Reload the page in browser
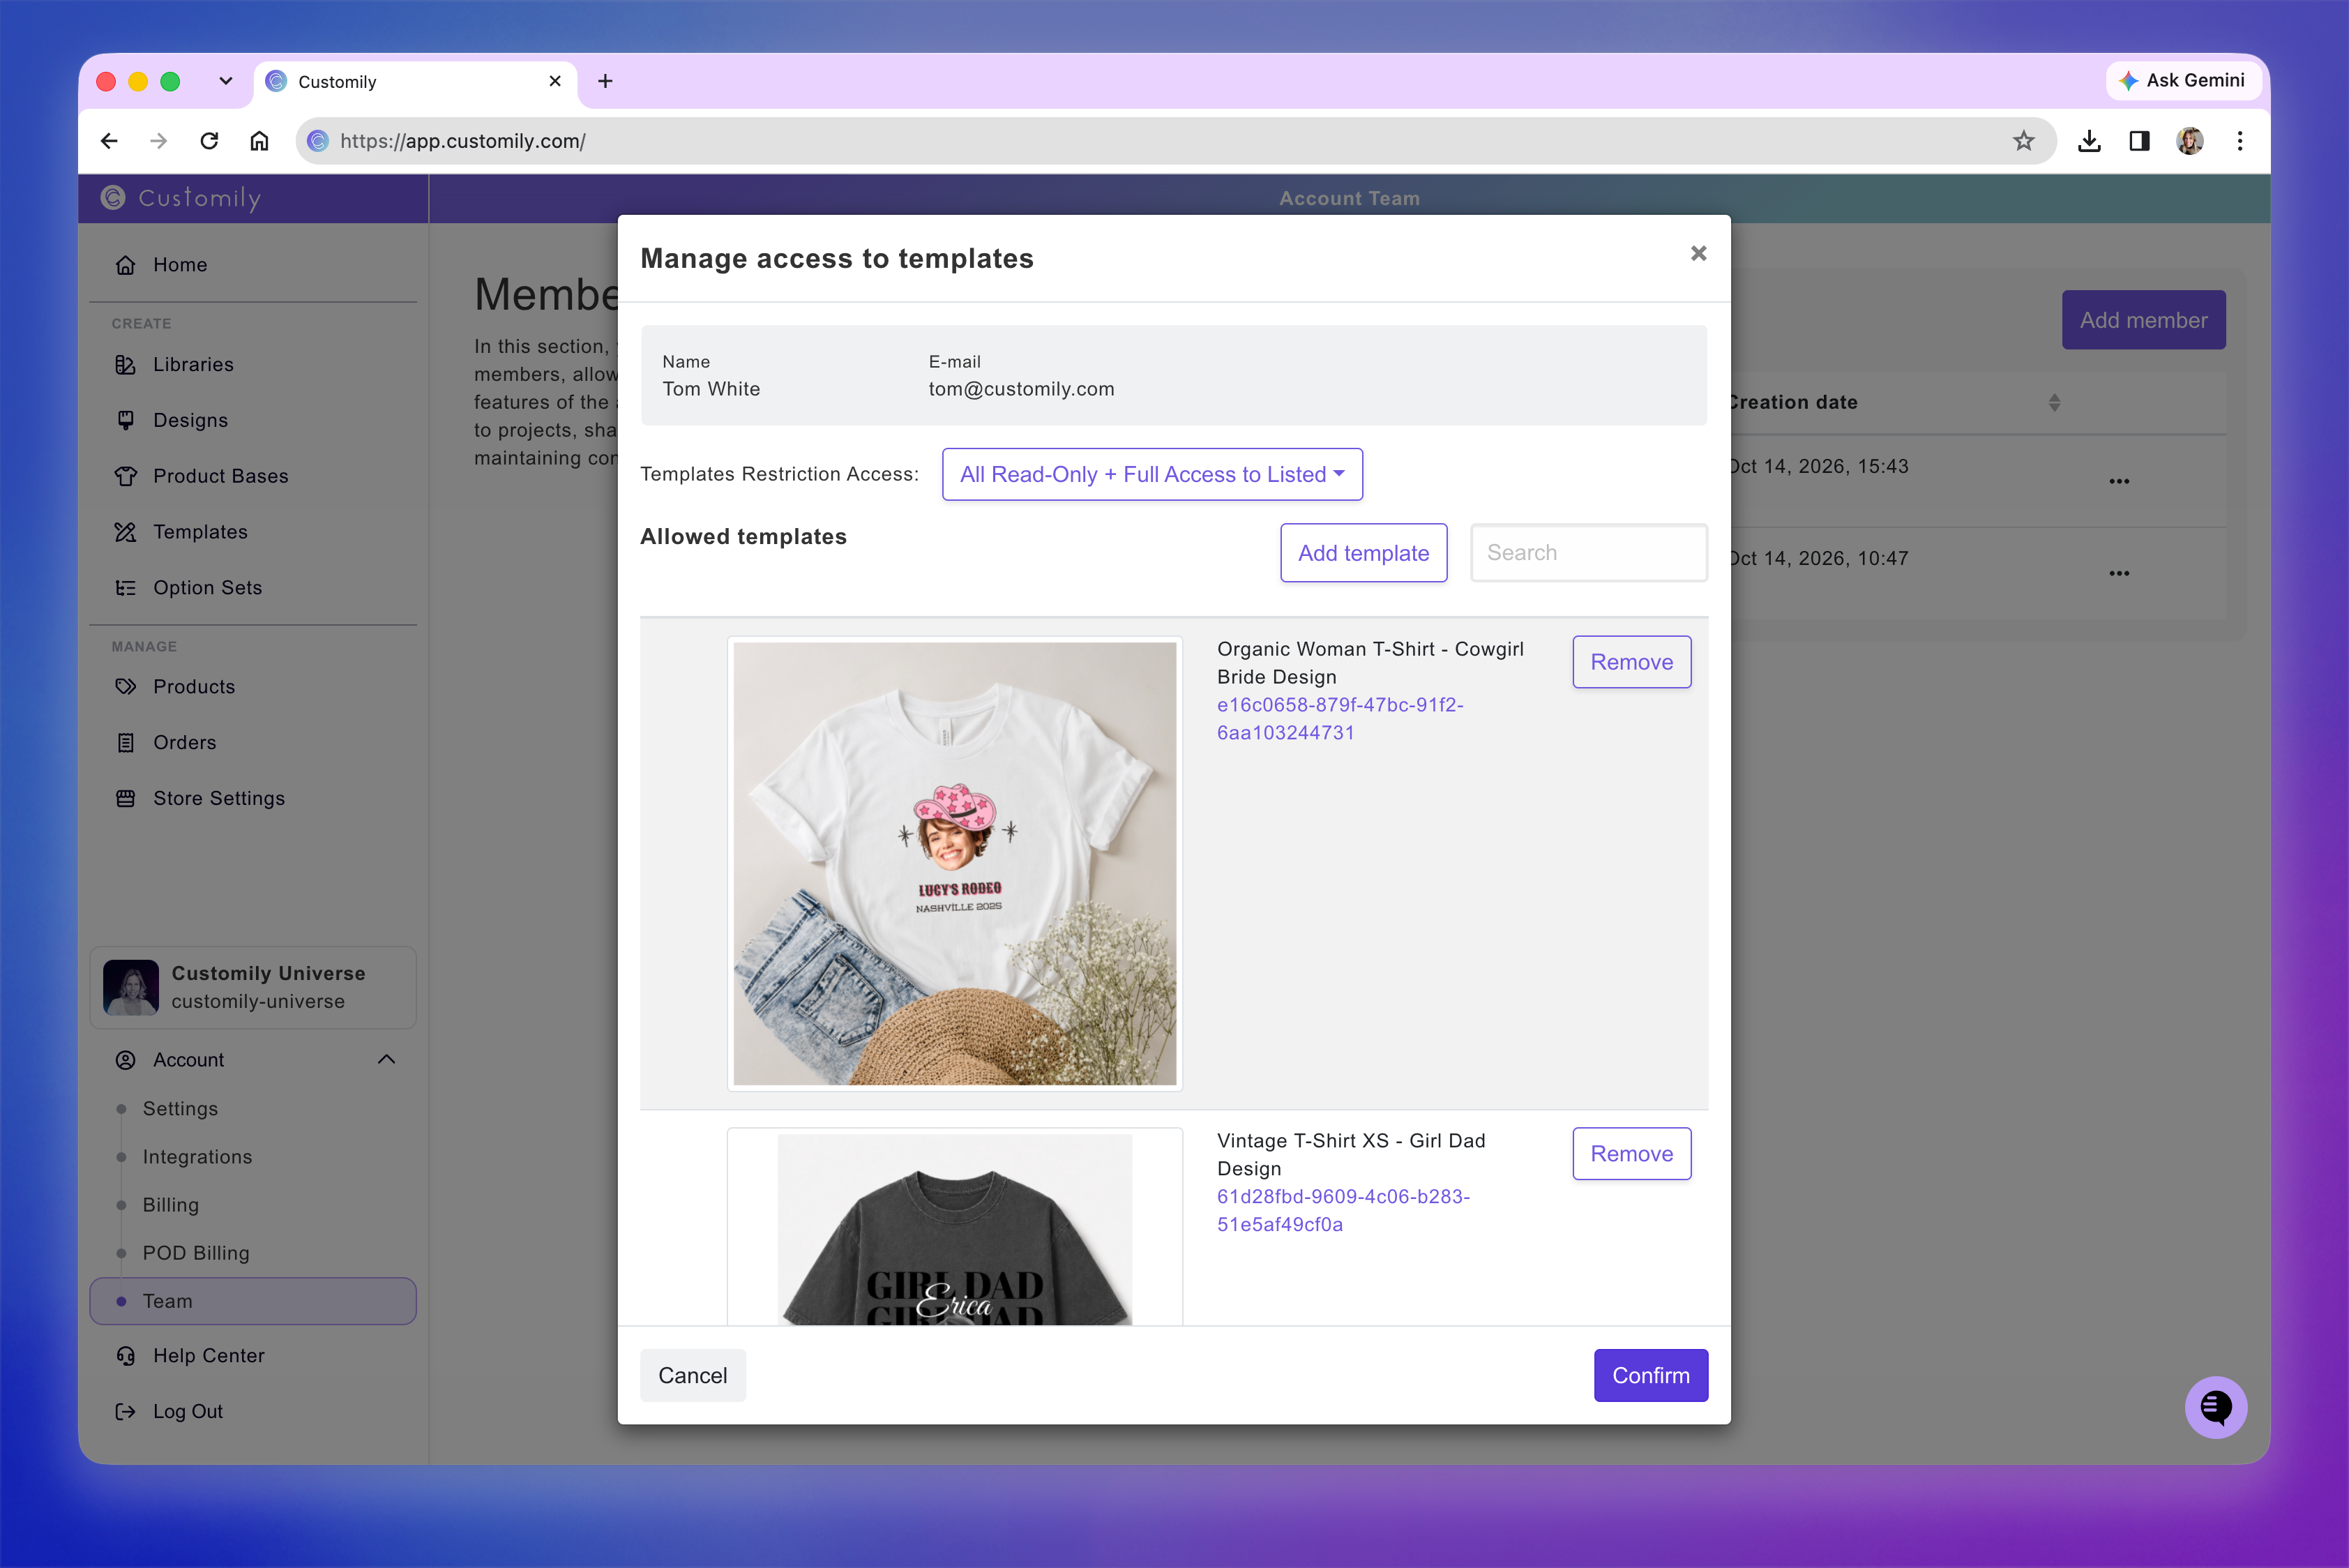Screen dimensions: 2349x1568 209,141
